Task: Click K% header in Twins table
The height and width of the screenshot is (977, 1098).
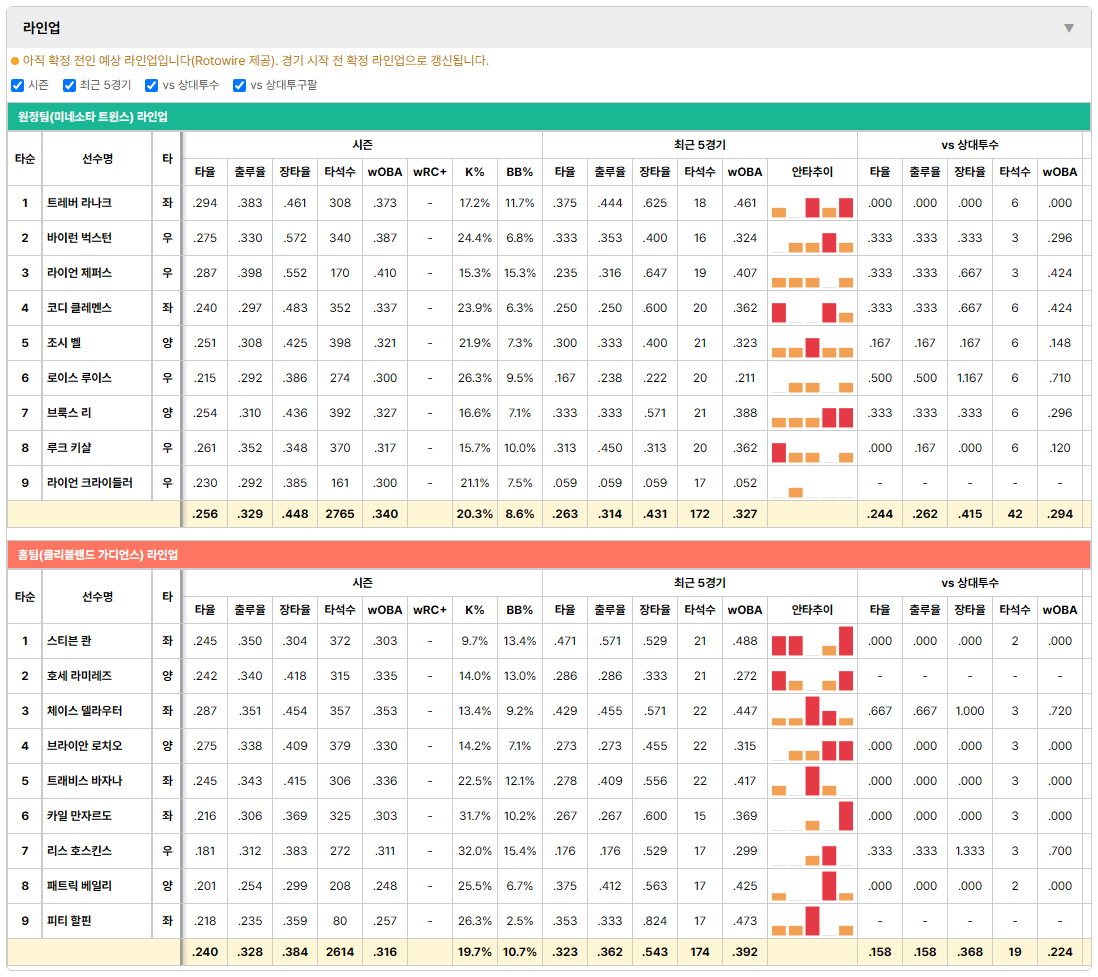Action: point(475,172)
